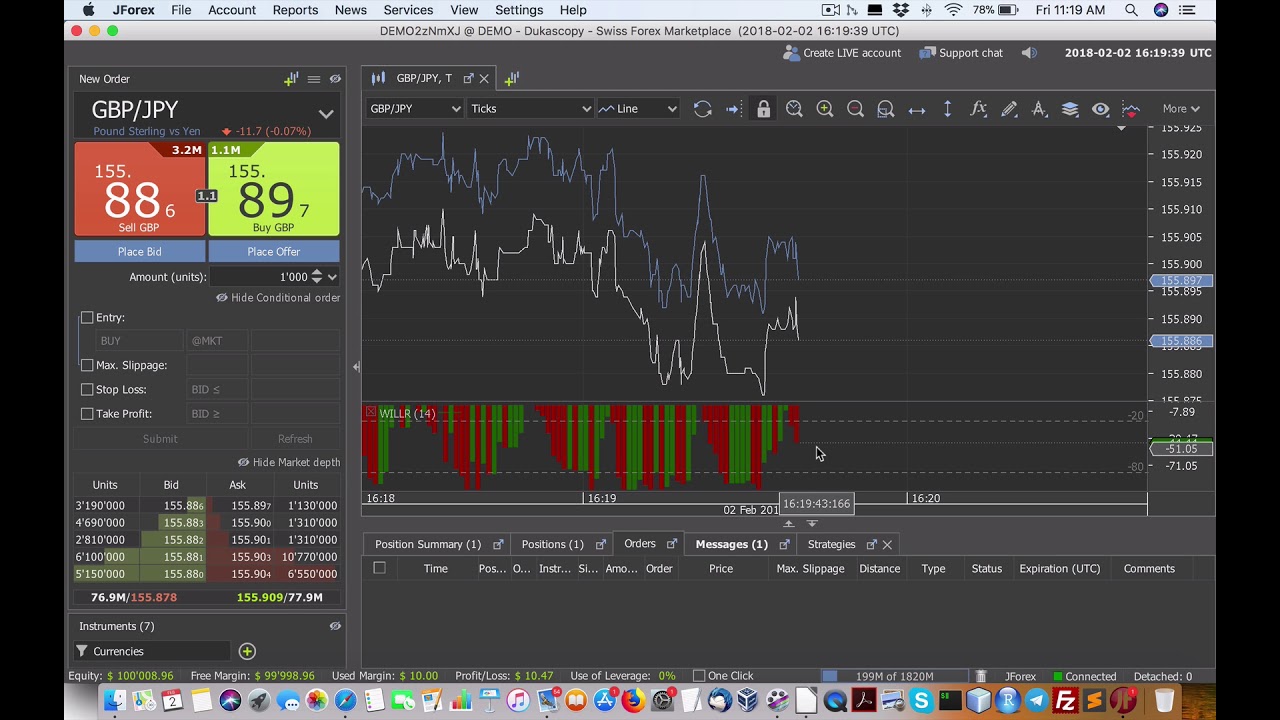Image resolution: width=1280 pixels, height=720 pixels.
Task: Collapse the Currencies filter group
Action: [x=82, y=652]
